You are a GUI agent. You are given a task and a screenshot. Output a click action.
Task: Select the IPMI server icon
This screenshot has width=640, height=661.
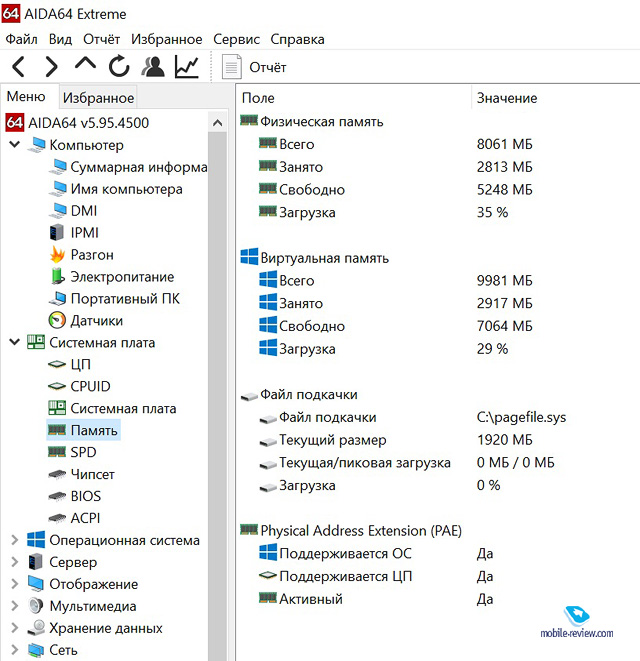pyautogui.click(x=56, y=232)
